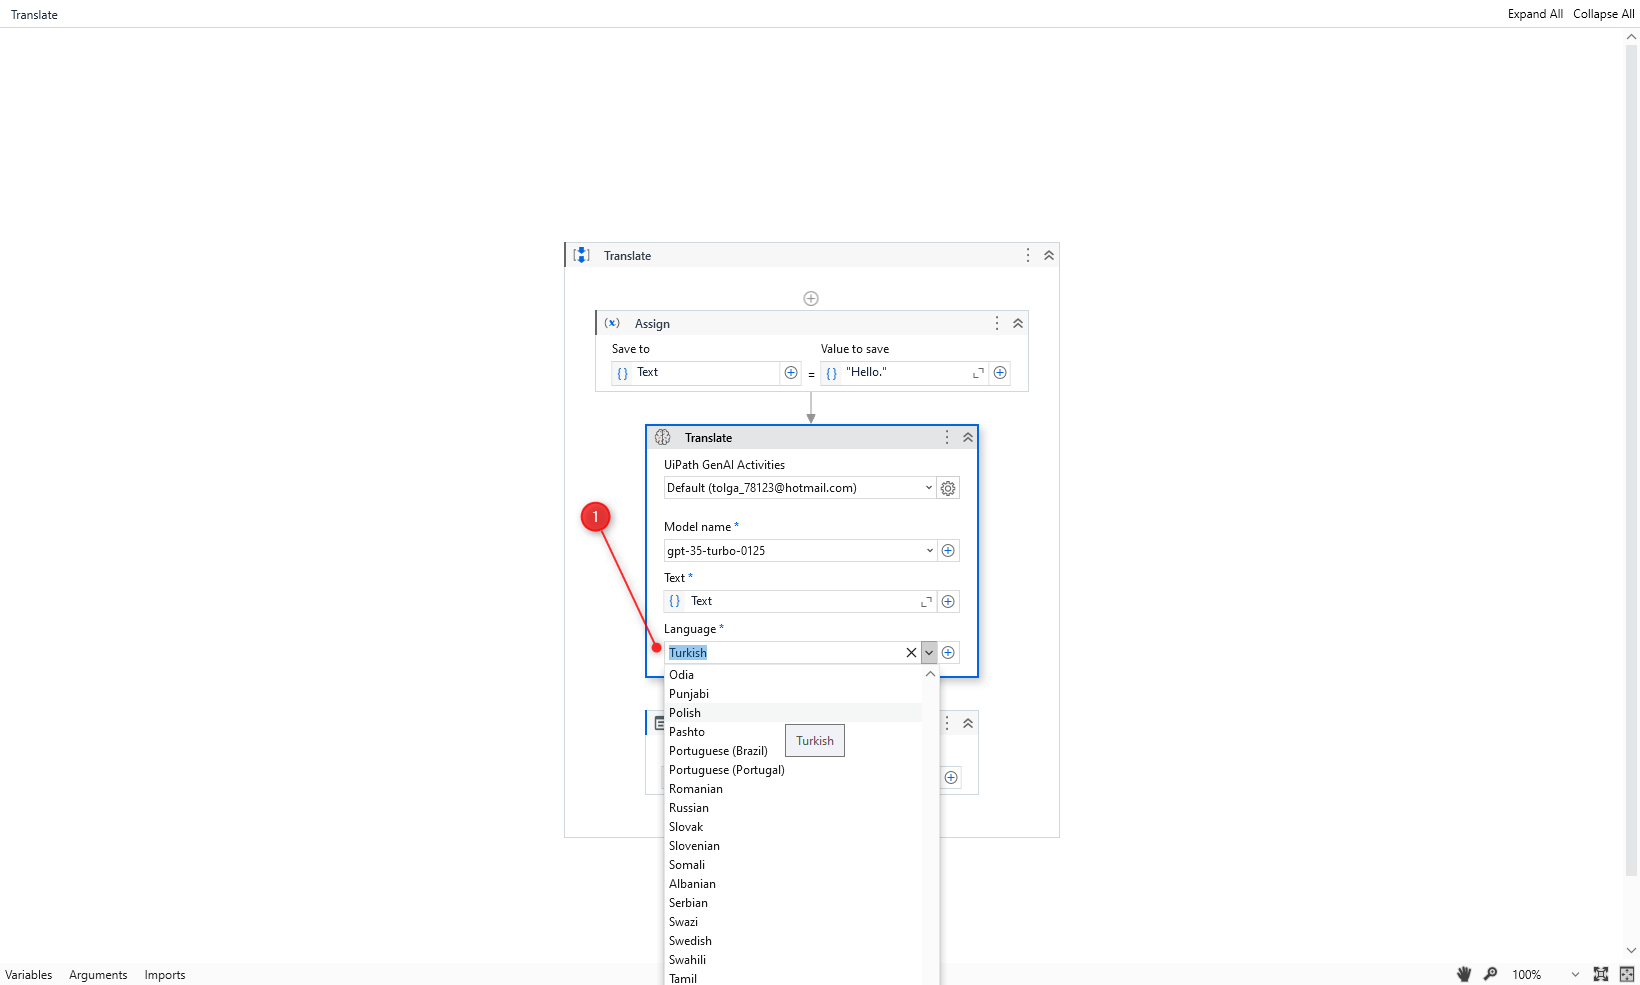Click Expand All in the designer header
The image size is (1640, 985).
coord(1535,14)
